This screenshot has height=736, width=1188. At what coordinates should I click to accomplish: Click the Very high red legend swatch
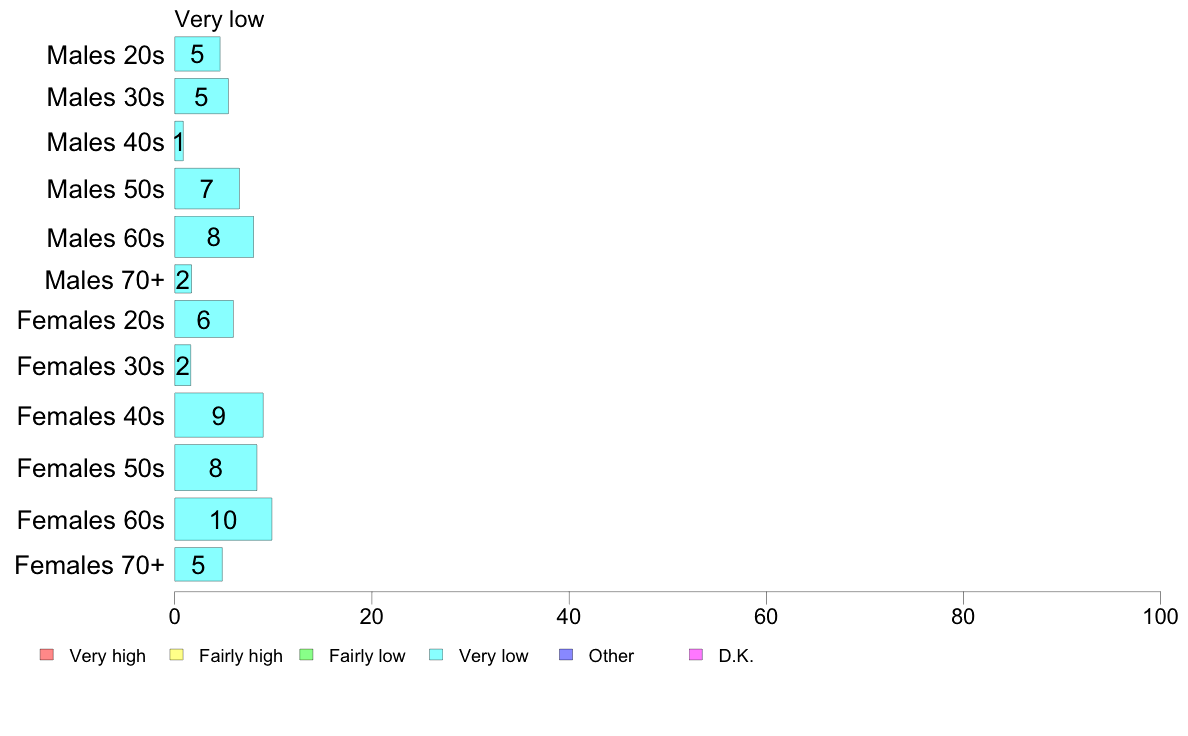(x=47, y=655)
